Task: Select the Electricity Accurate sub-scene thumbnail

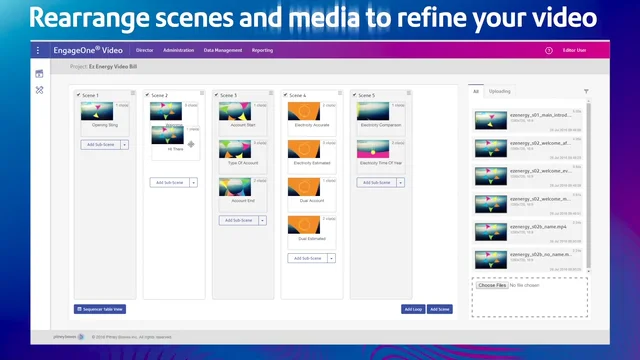Action: (304, 111)
